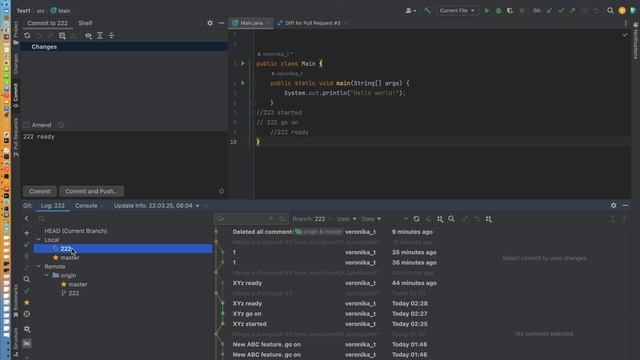The width and height of the screenshot is (640, 360).
Task: Select the Log: 222 tab
Action: point(53,206)
